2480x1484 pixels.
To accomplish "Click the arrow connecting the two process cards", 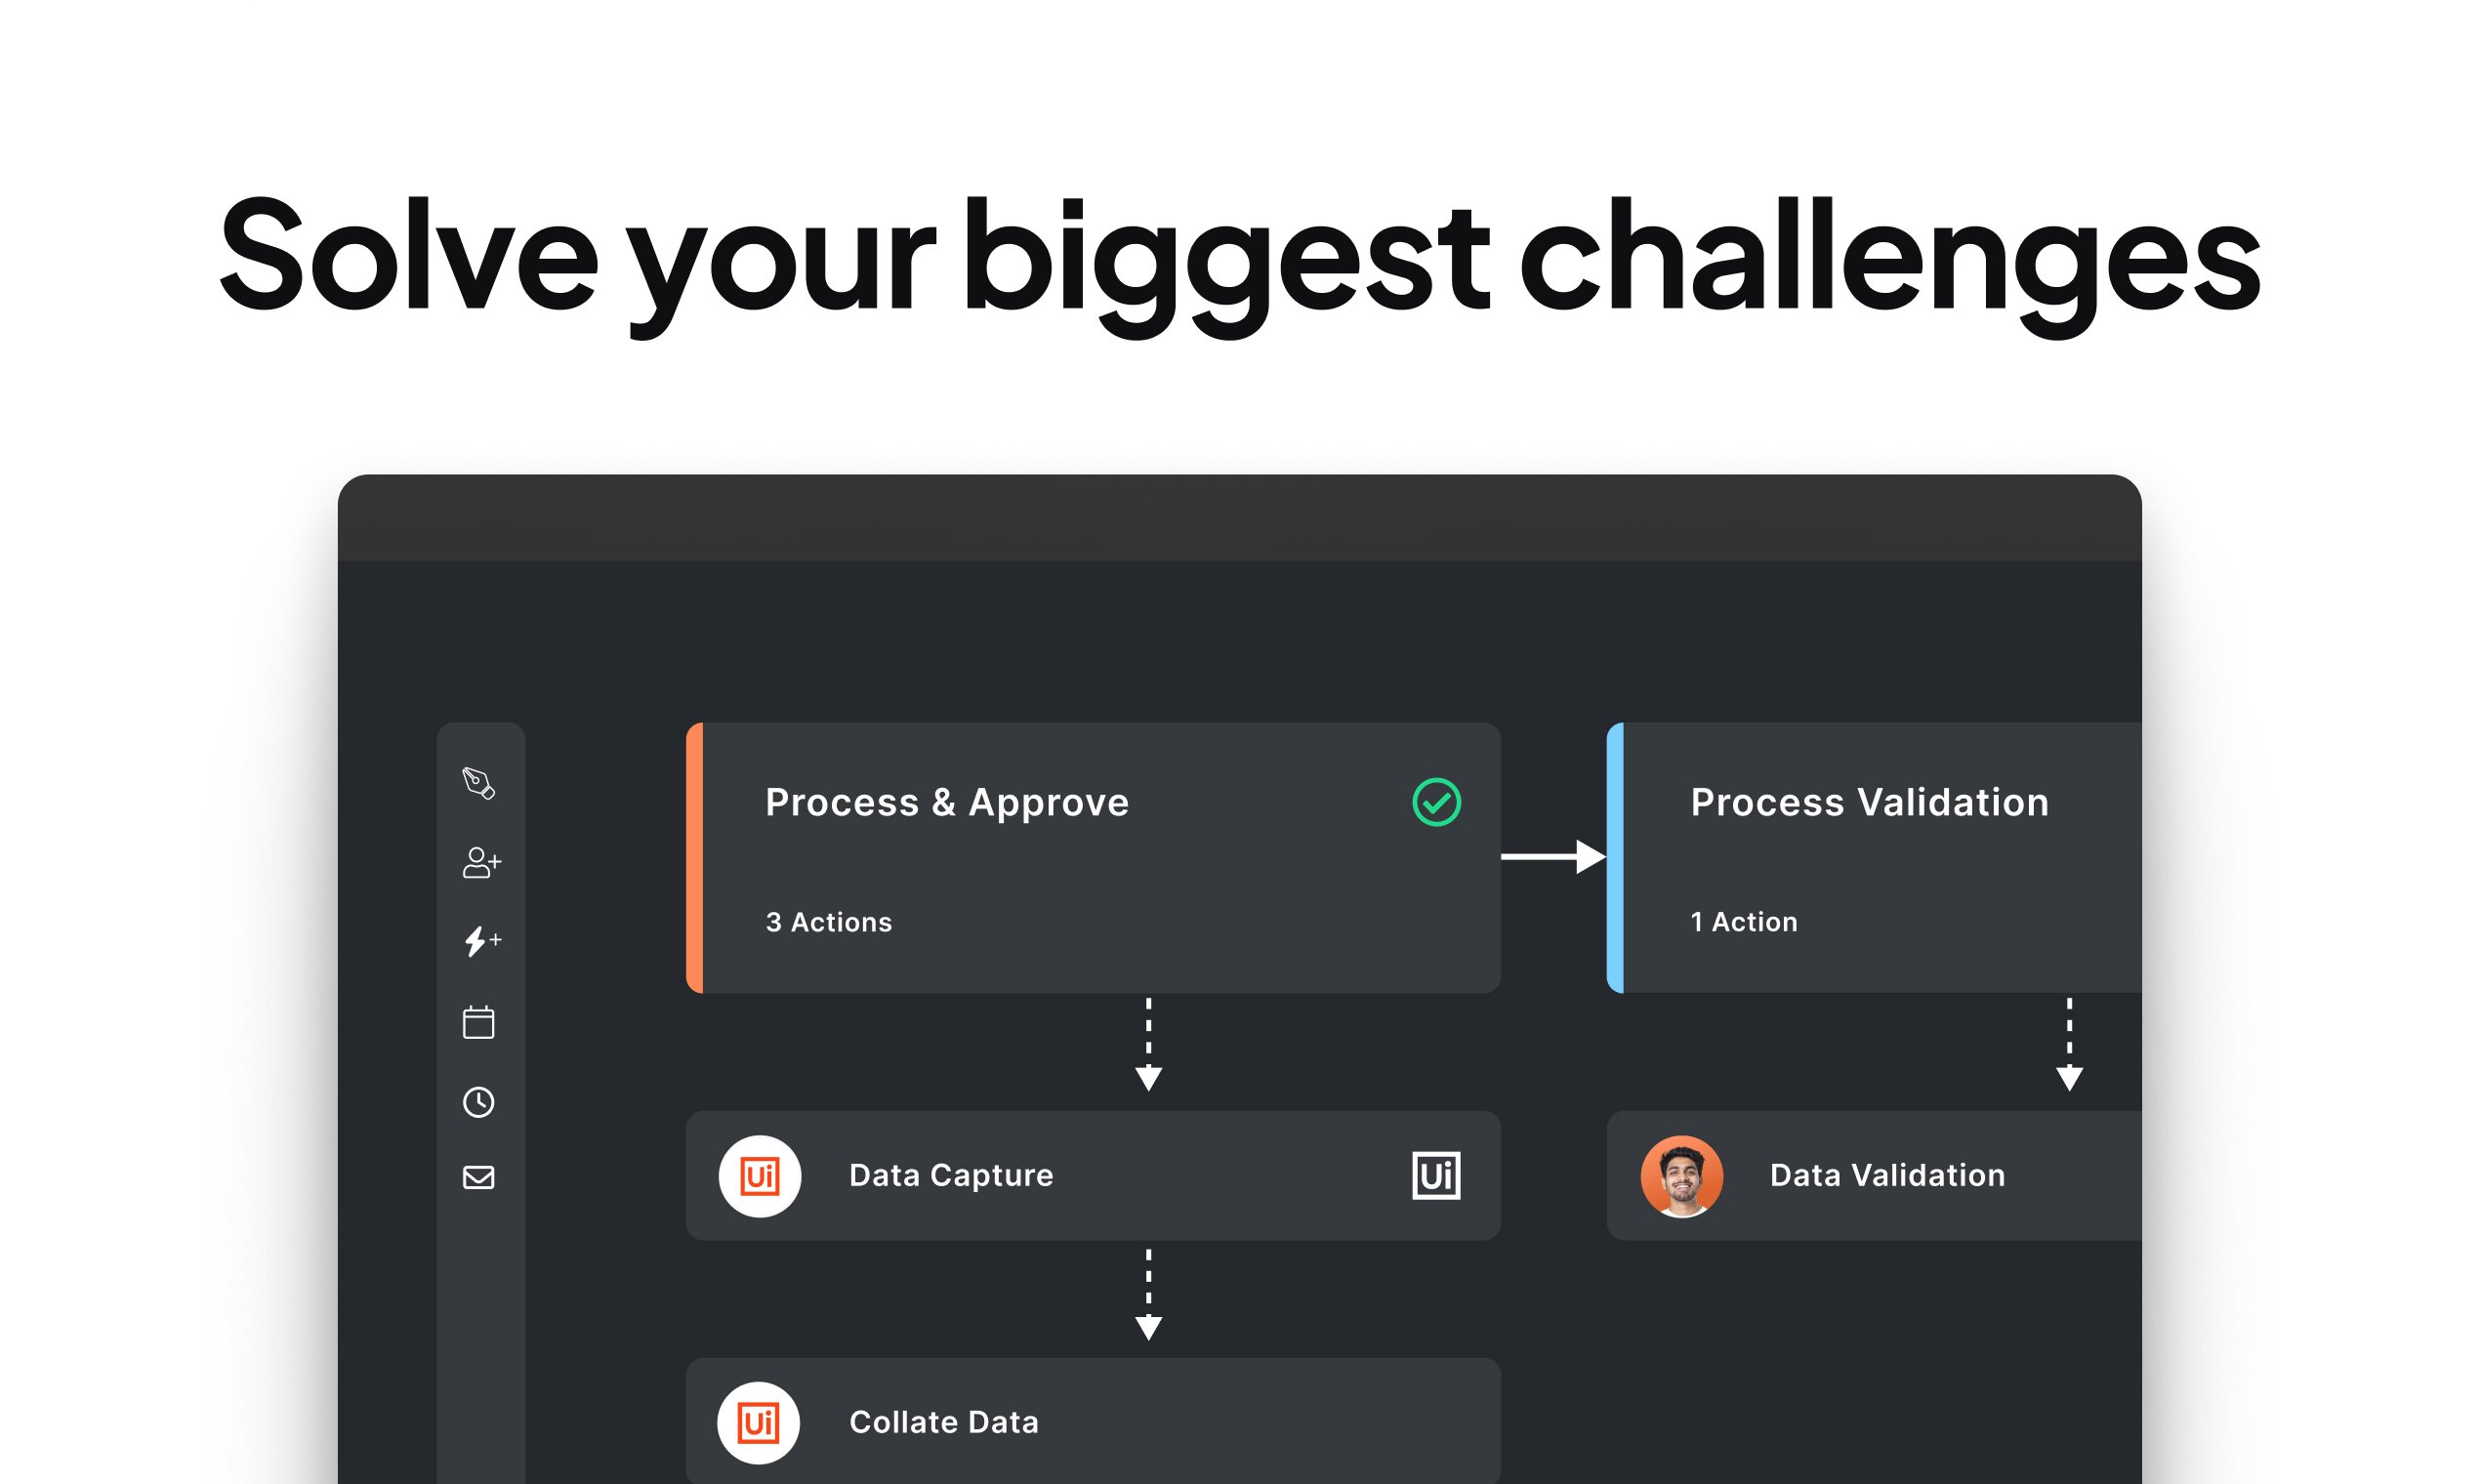I will 1553,857.
